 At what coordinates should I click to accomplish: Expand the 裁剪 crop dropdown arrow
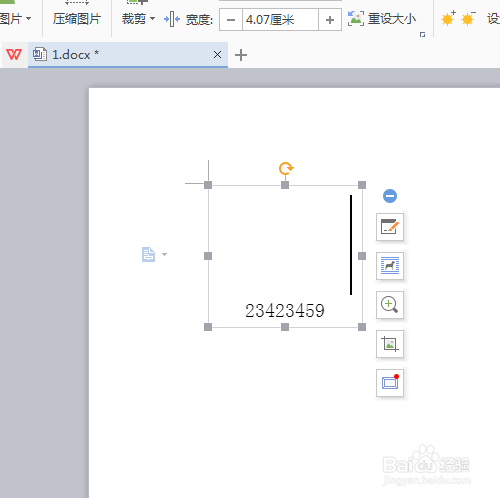click(x=153, y=18)
